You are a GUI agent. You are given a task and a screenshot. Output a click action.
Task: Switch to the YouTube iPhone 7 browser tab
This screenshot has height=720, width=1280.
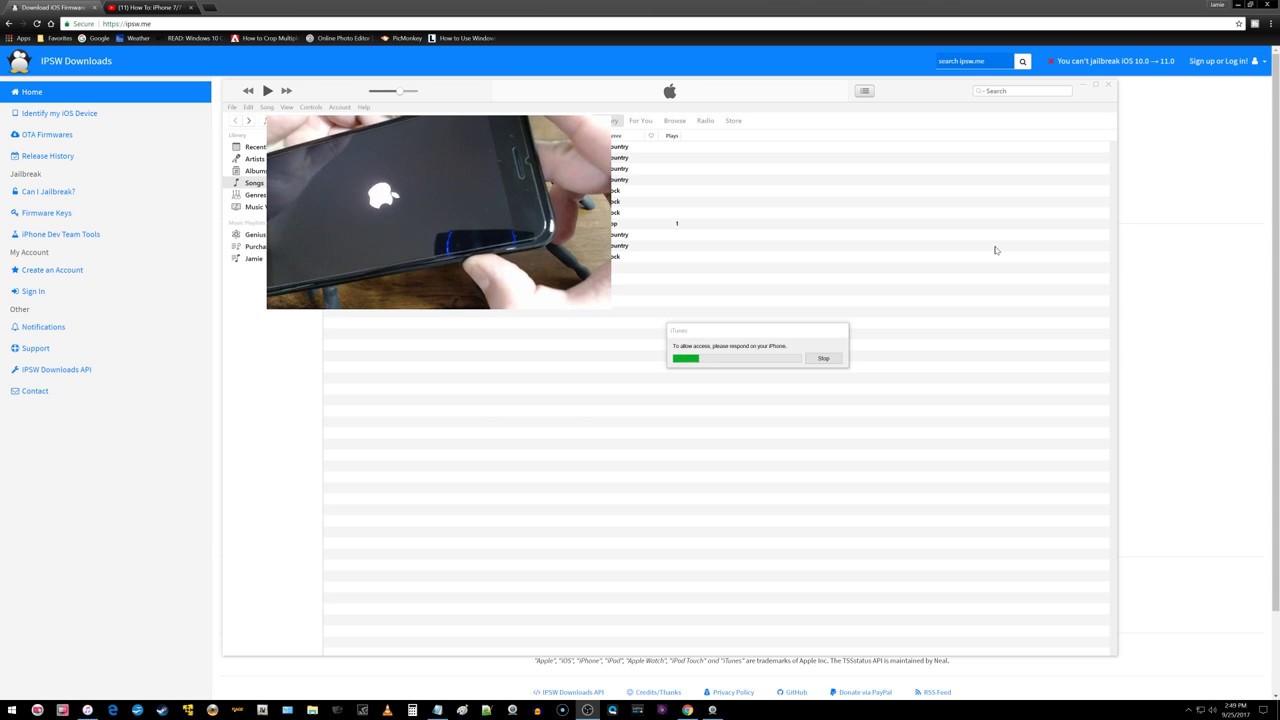[150, 7]
